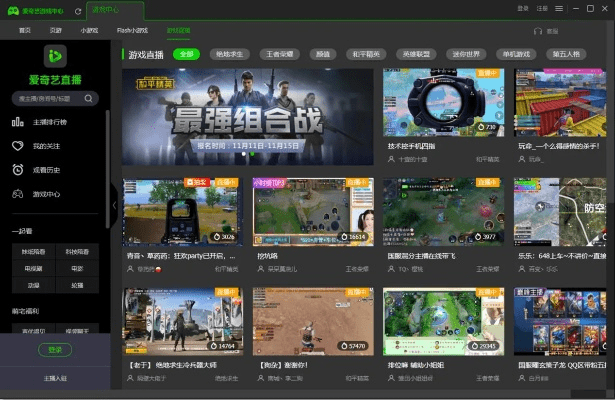Click the iQiyi game center gamepad logo
Screen dimensions: 615x400
click(x=13, y=11)
